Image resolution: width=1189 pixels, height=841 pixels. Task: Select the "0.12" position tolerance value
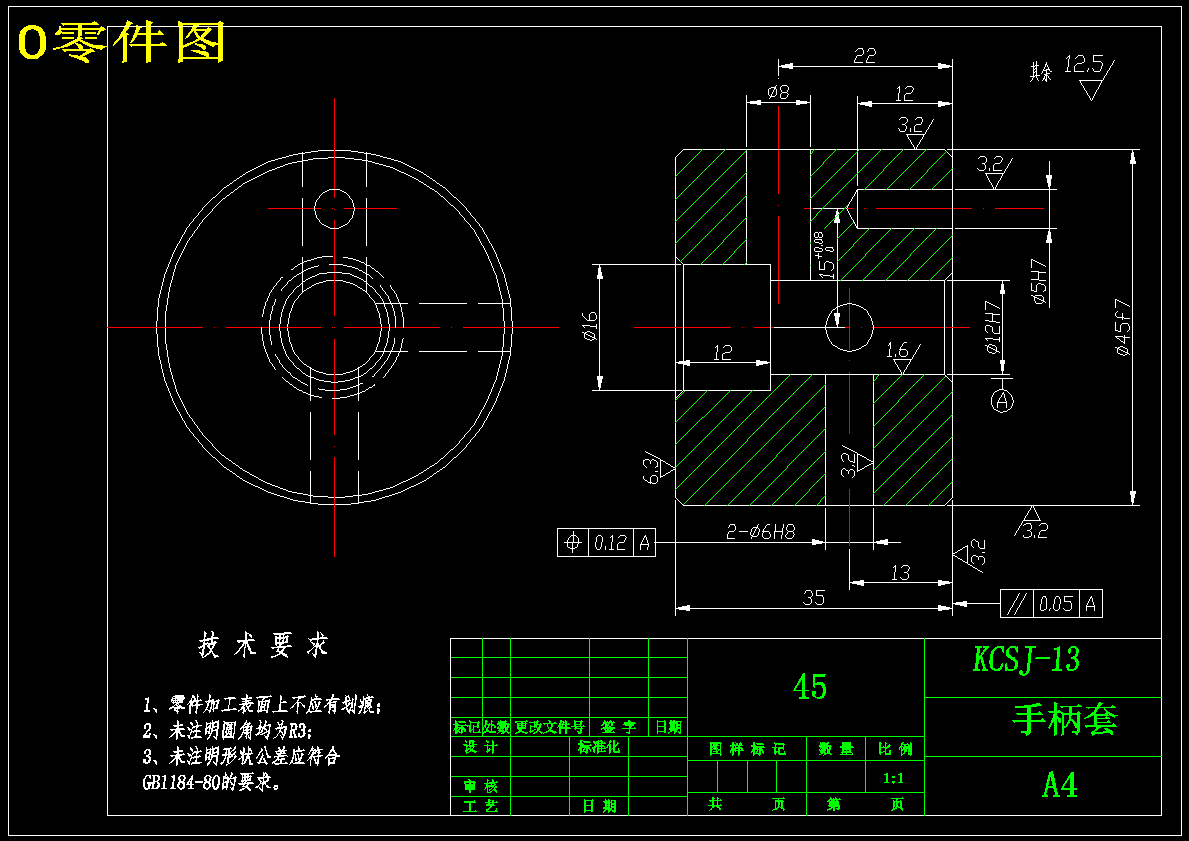[x=610, y=542]
